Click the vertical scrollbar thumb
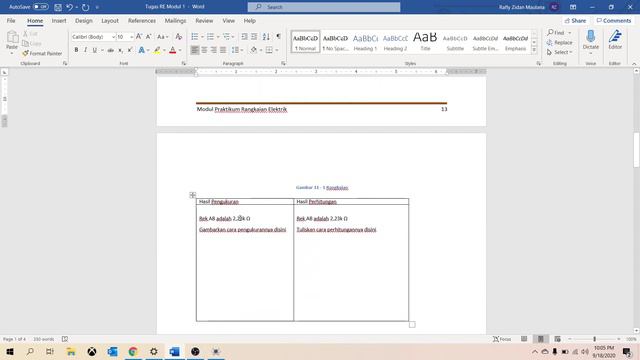 [636, 150]
